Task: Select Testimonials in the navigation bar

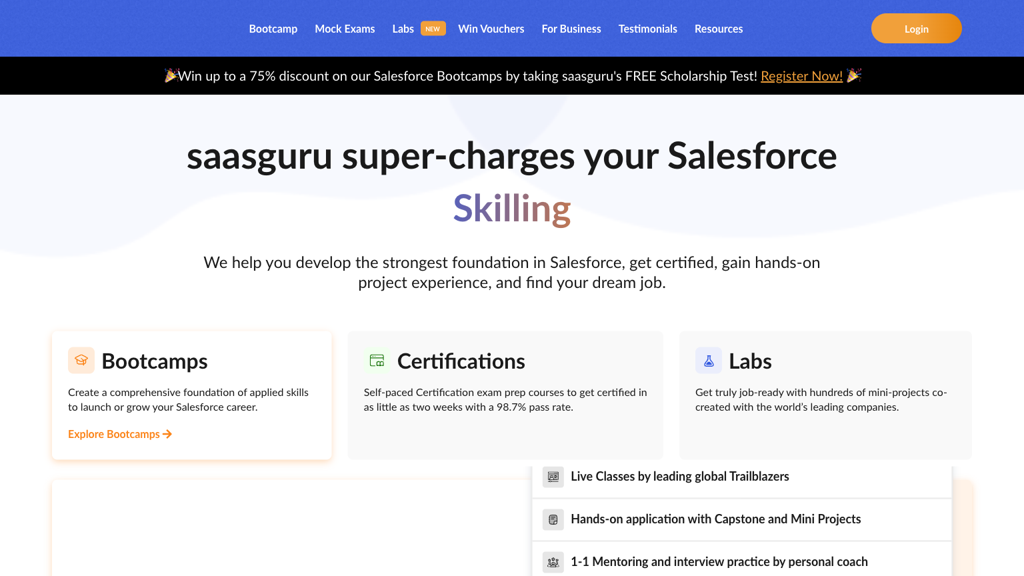Action: click(x=647, y=29)
